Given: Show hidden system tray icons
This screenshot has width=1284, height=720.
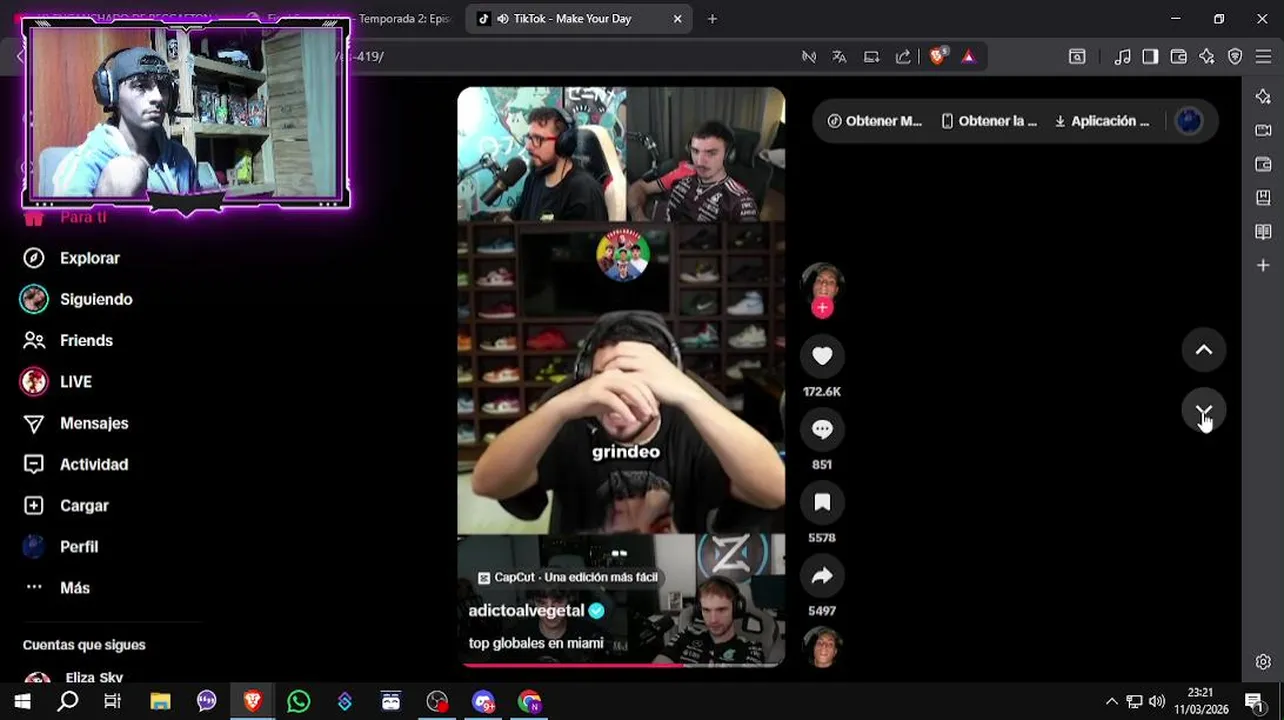Looking at the screenshot, I should tap(1111, 701).
